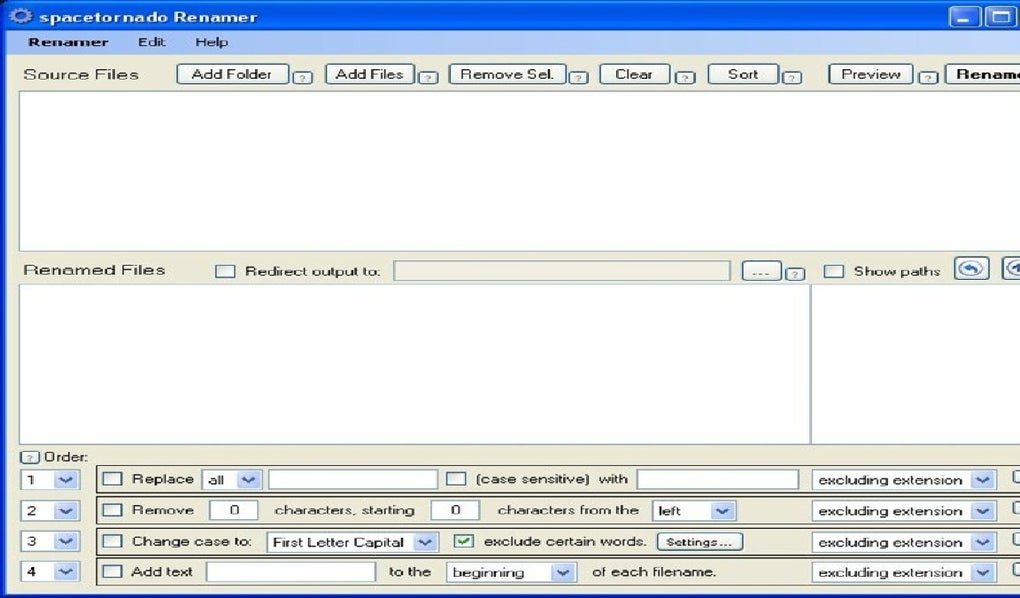This screenshot has width=1020, height=598.
Task: Click the Add Folder button
Action: (232, 74)
